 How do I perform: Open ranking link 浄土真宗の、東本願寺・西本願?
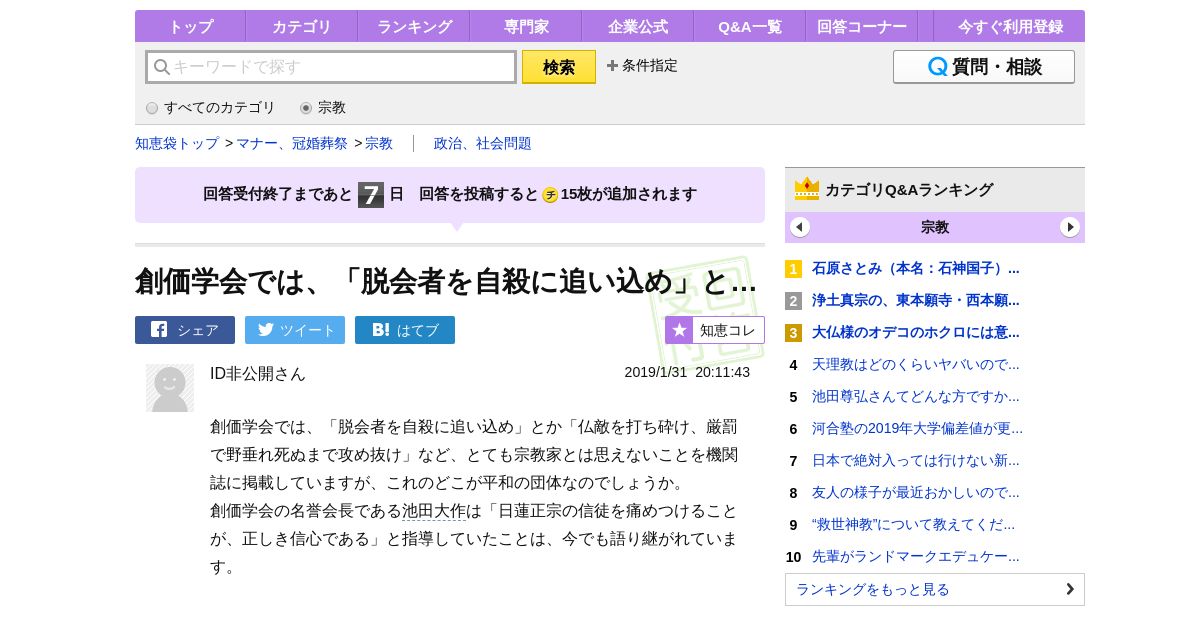click(916, 301)
